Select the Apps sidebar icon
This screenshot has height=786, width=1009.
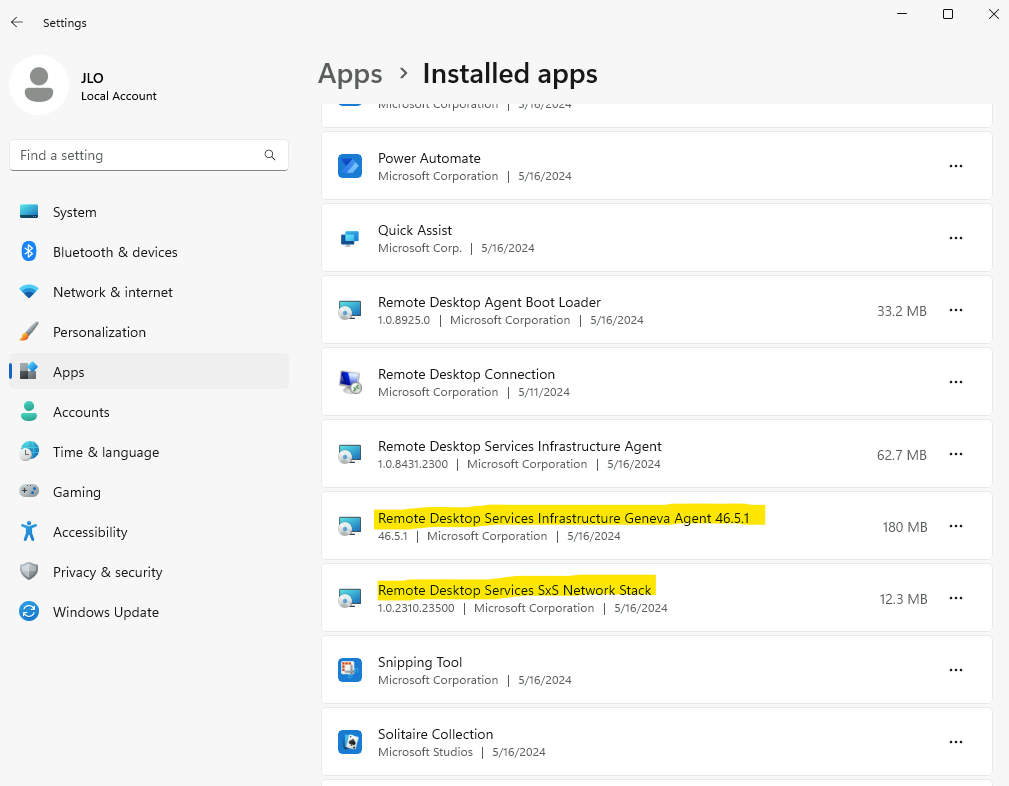29,371
